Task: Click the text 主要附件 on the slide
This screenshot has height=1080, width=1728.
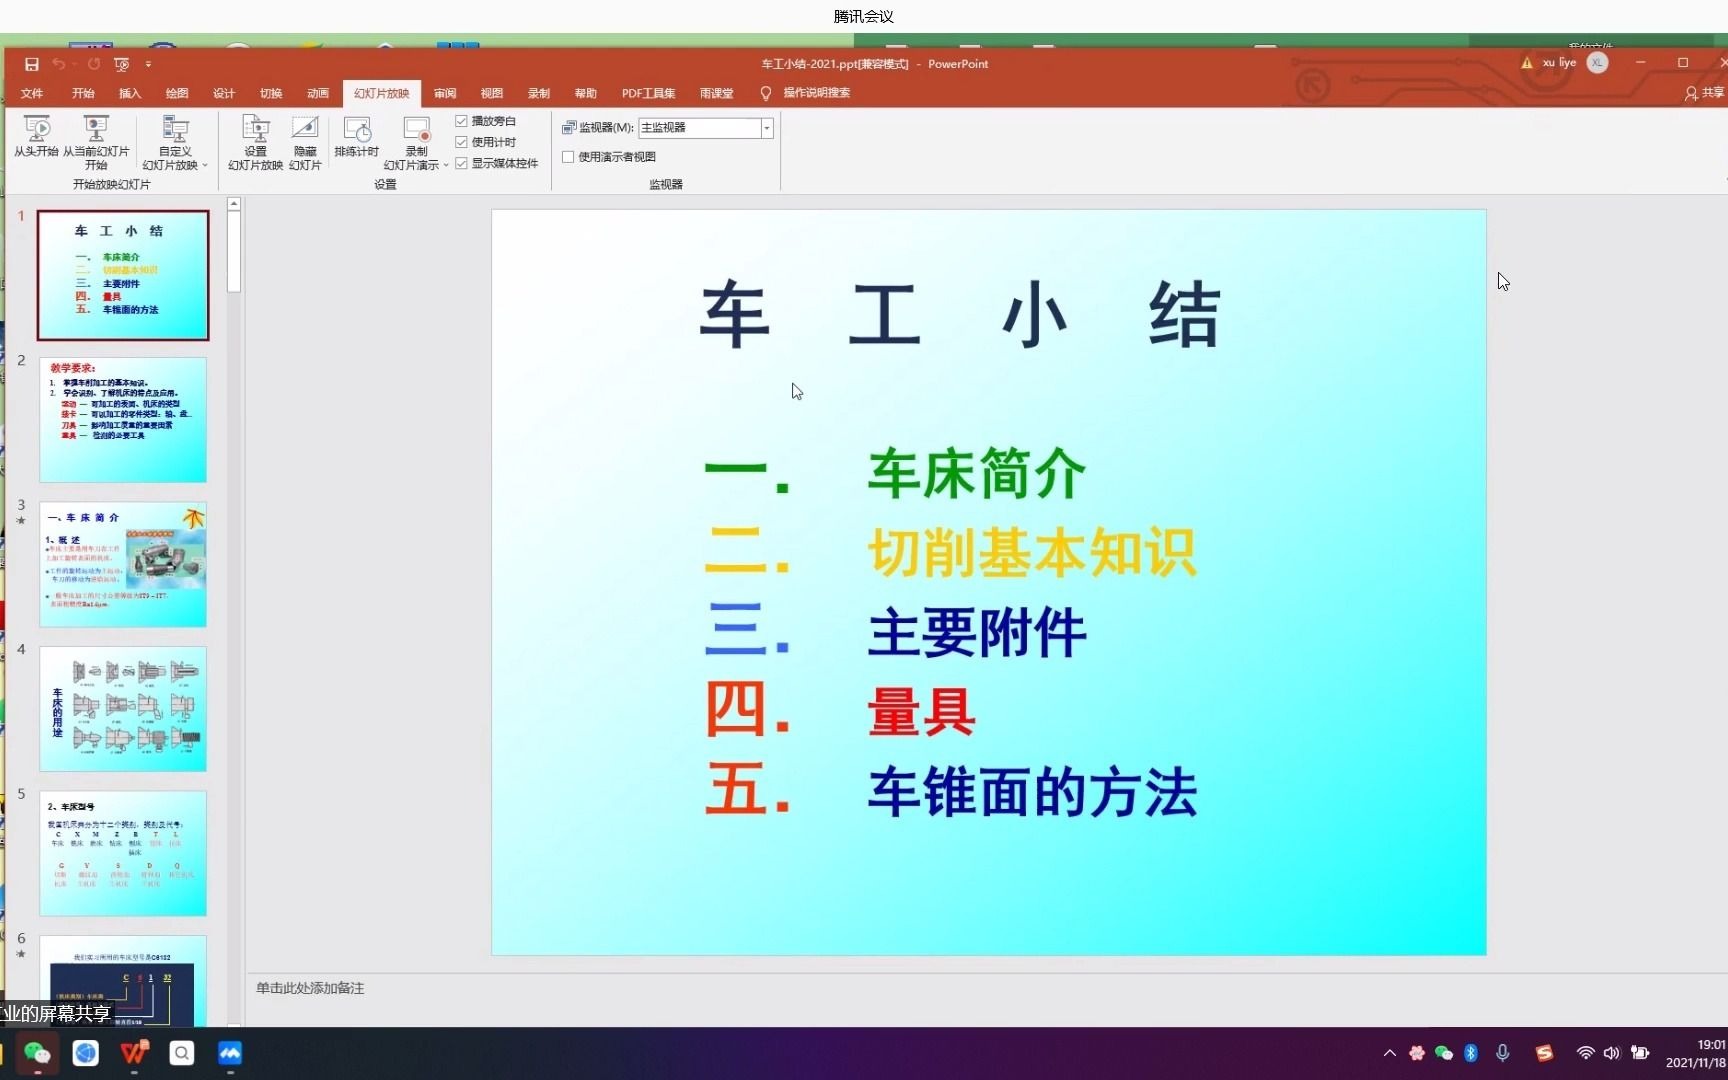Action: click(977, 633)
